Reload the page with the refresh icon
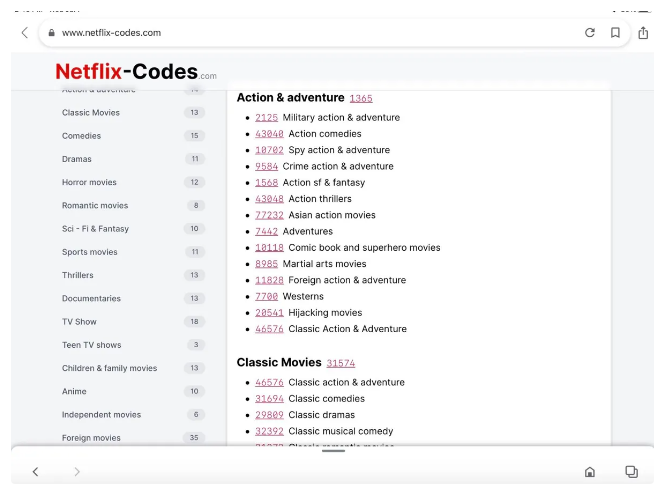 590,33
